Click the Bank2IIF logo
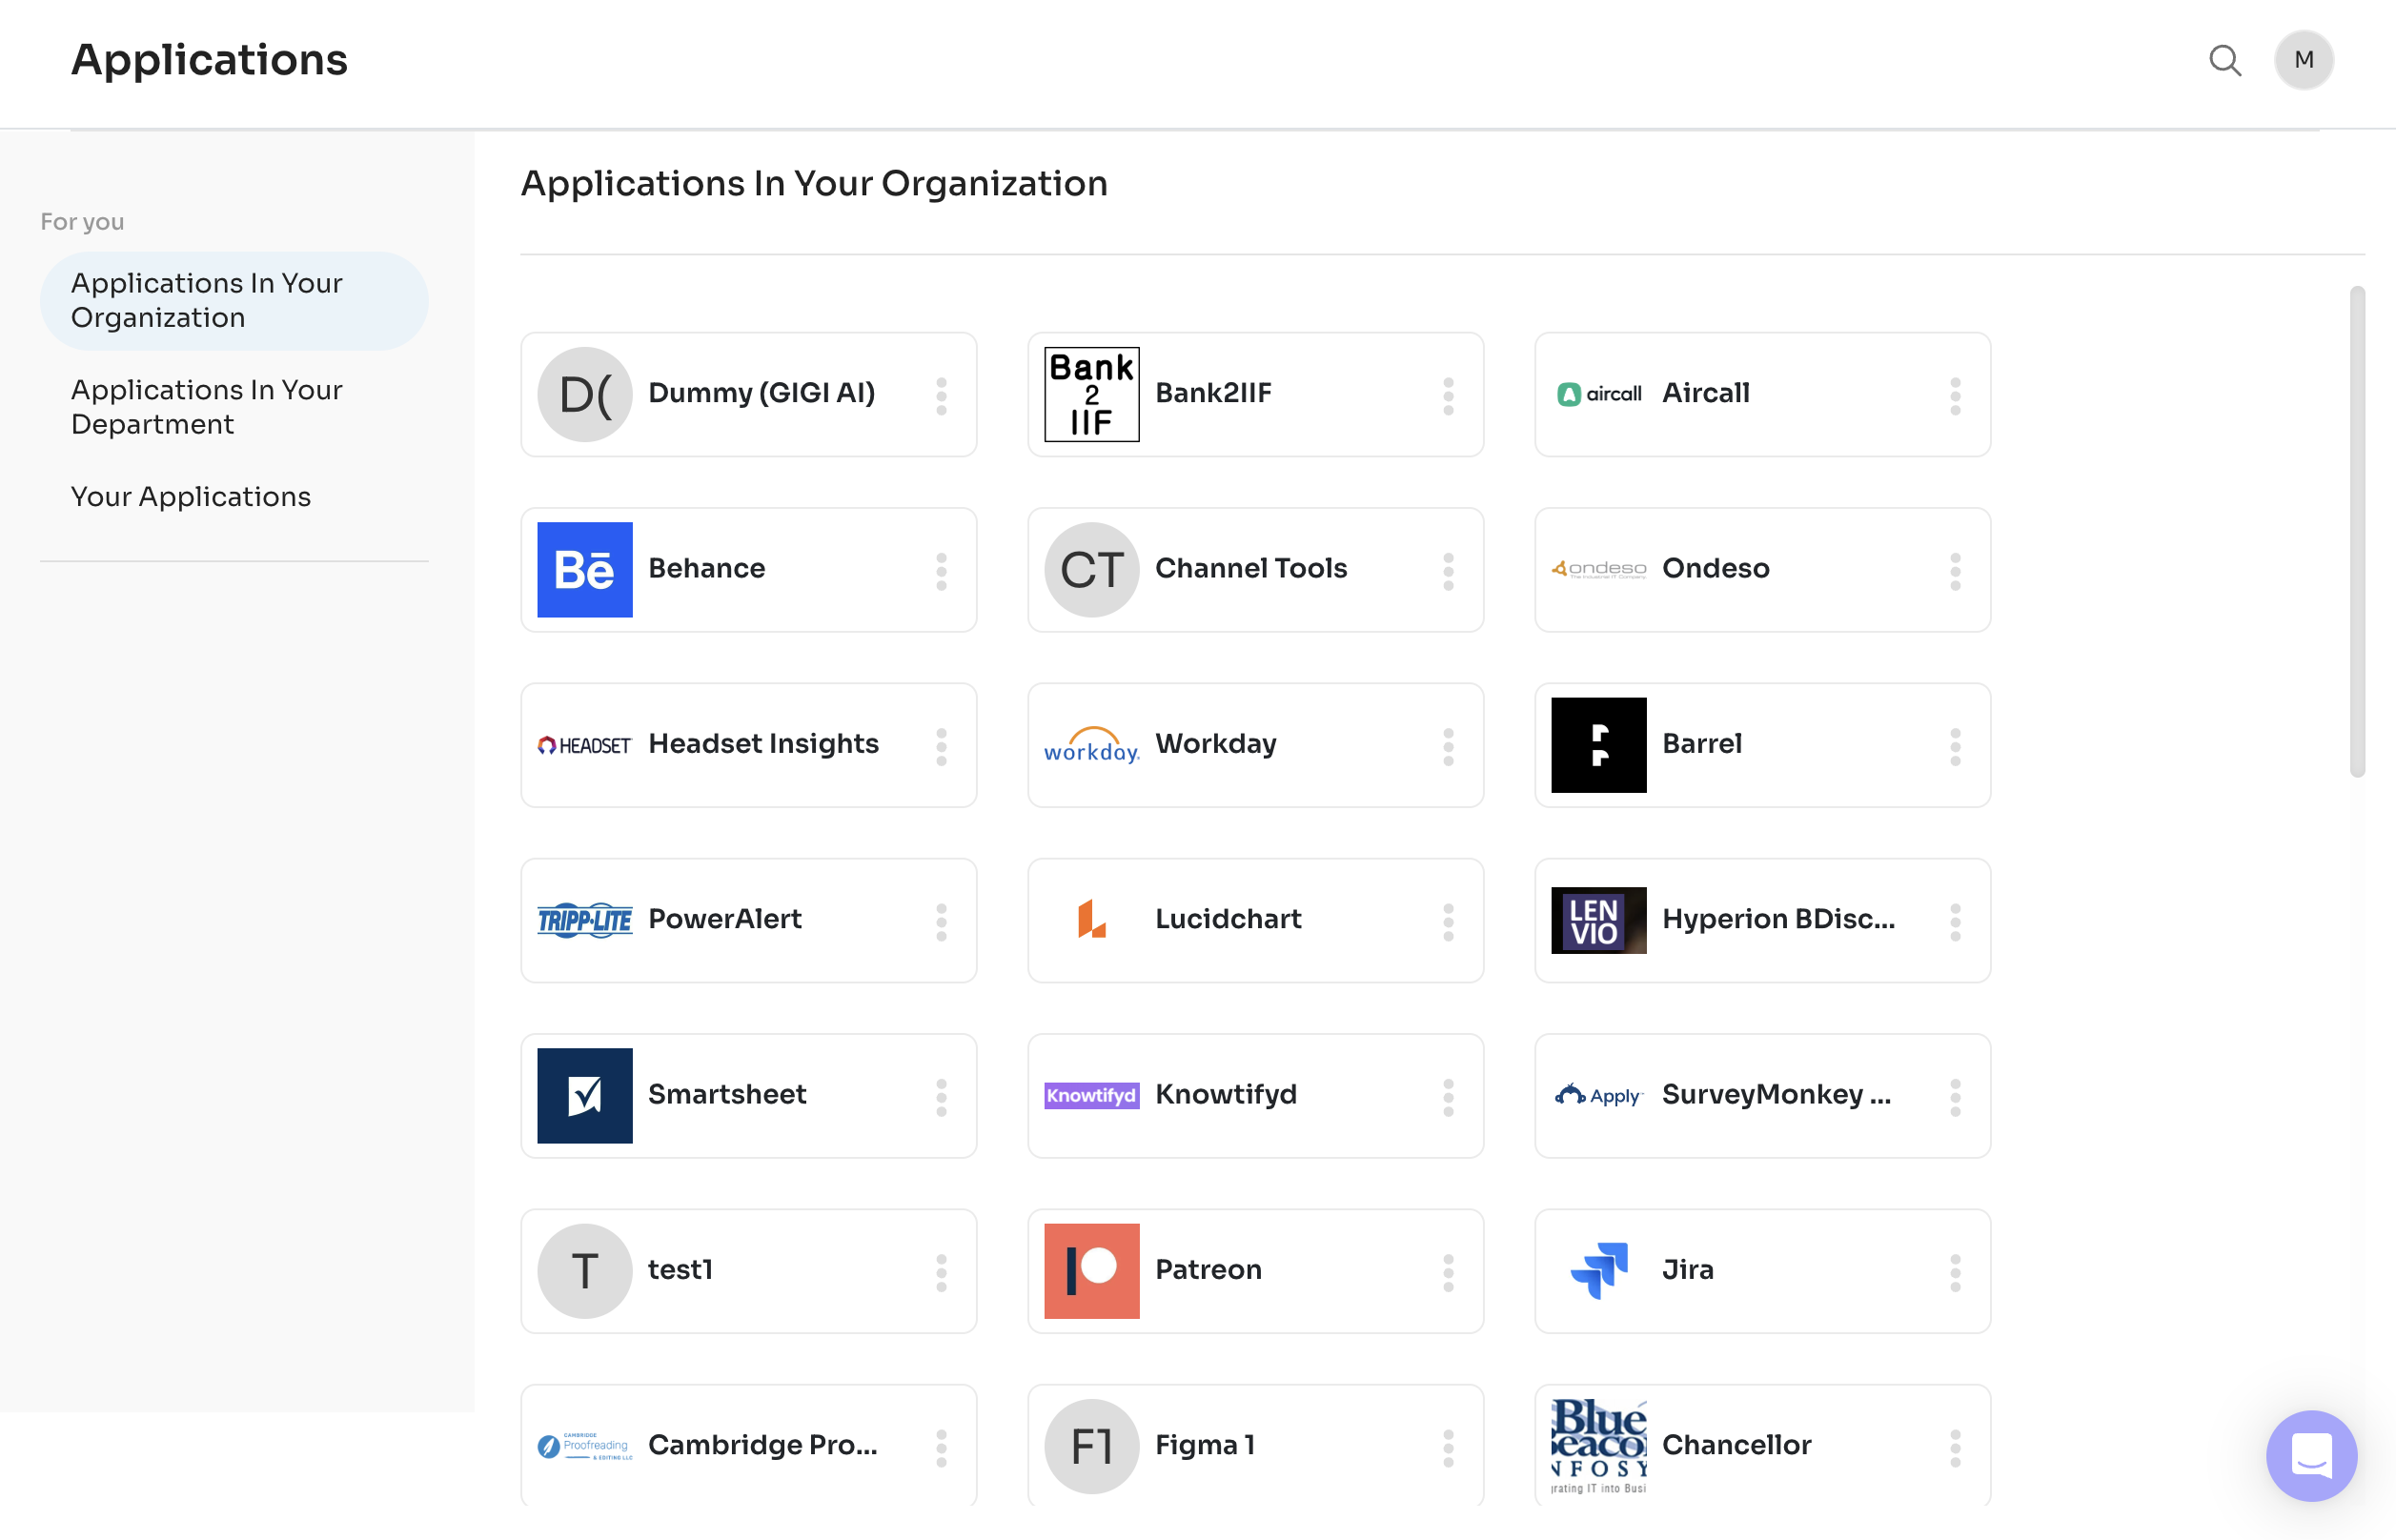This screenshot has width=2396, height=1540. click(1091, 394)
